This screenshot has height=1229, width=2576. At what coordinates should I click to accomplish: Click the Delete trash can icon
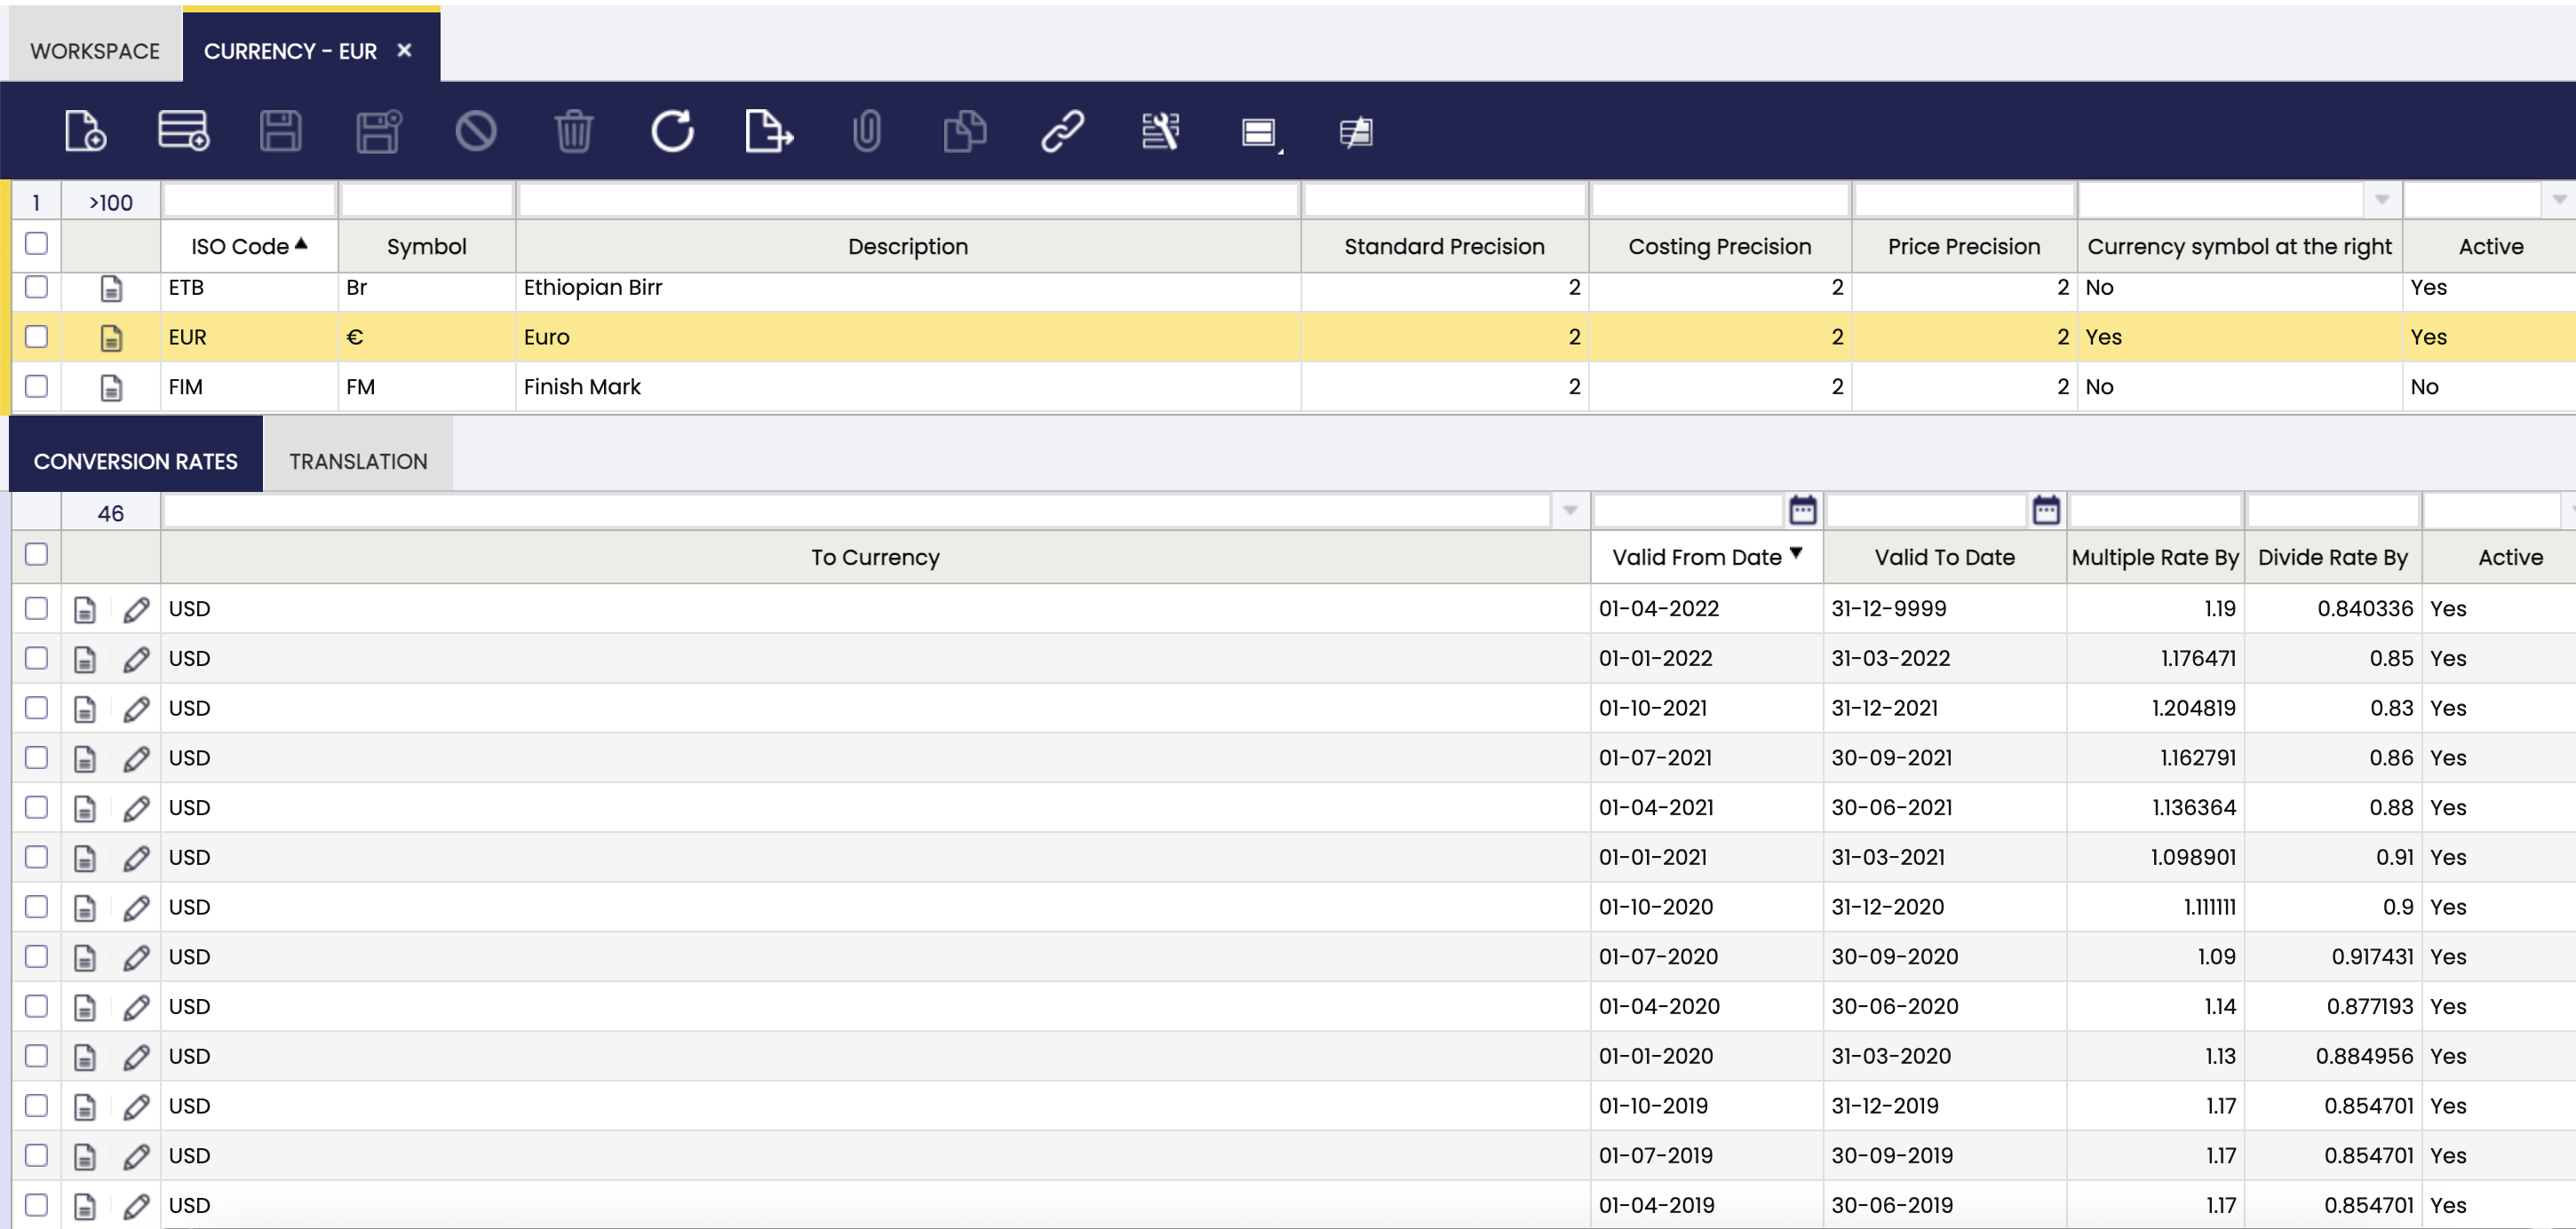[574, 131]
